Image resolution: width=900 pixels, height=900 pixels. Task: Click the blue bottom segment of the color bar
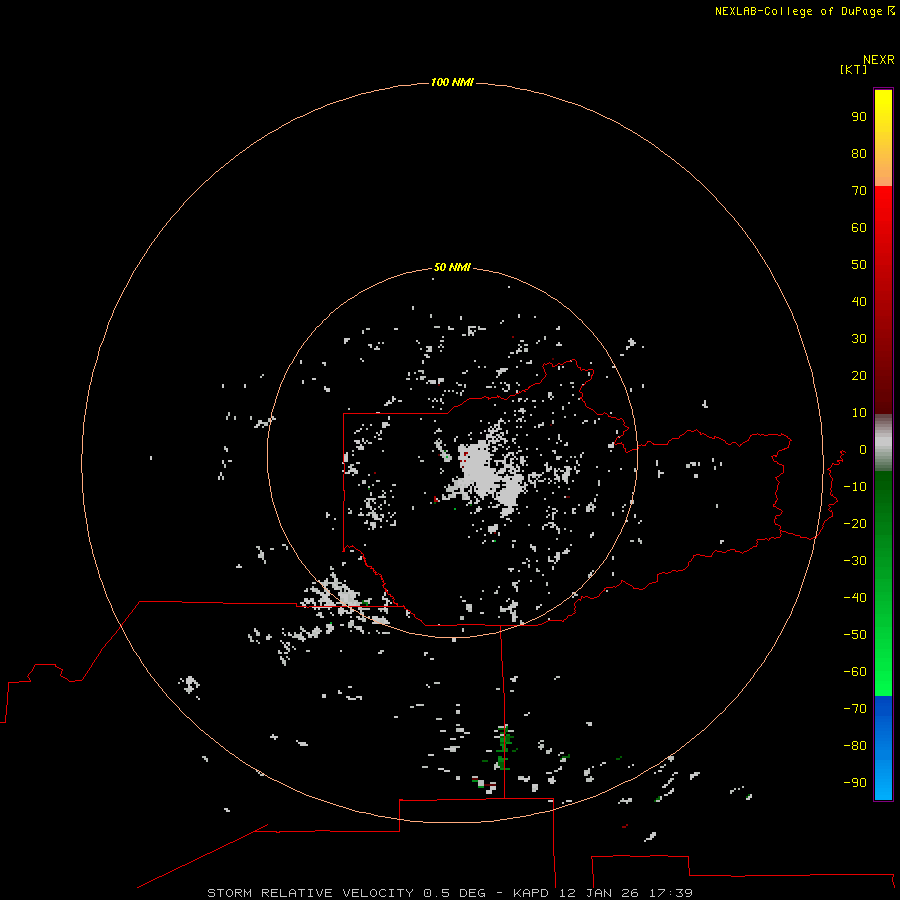(x=883, y=748)
